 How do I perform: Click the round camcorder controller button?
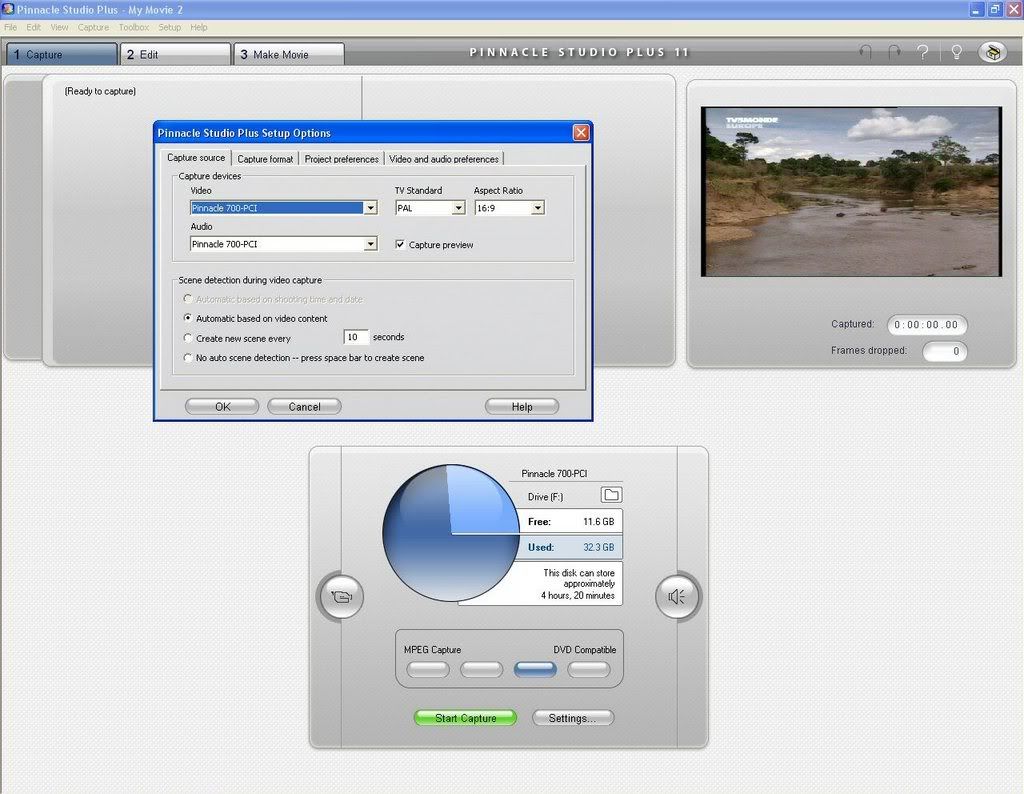click(x=341, y=596)
